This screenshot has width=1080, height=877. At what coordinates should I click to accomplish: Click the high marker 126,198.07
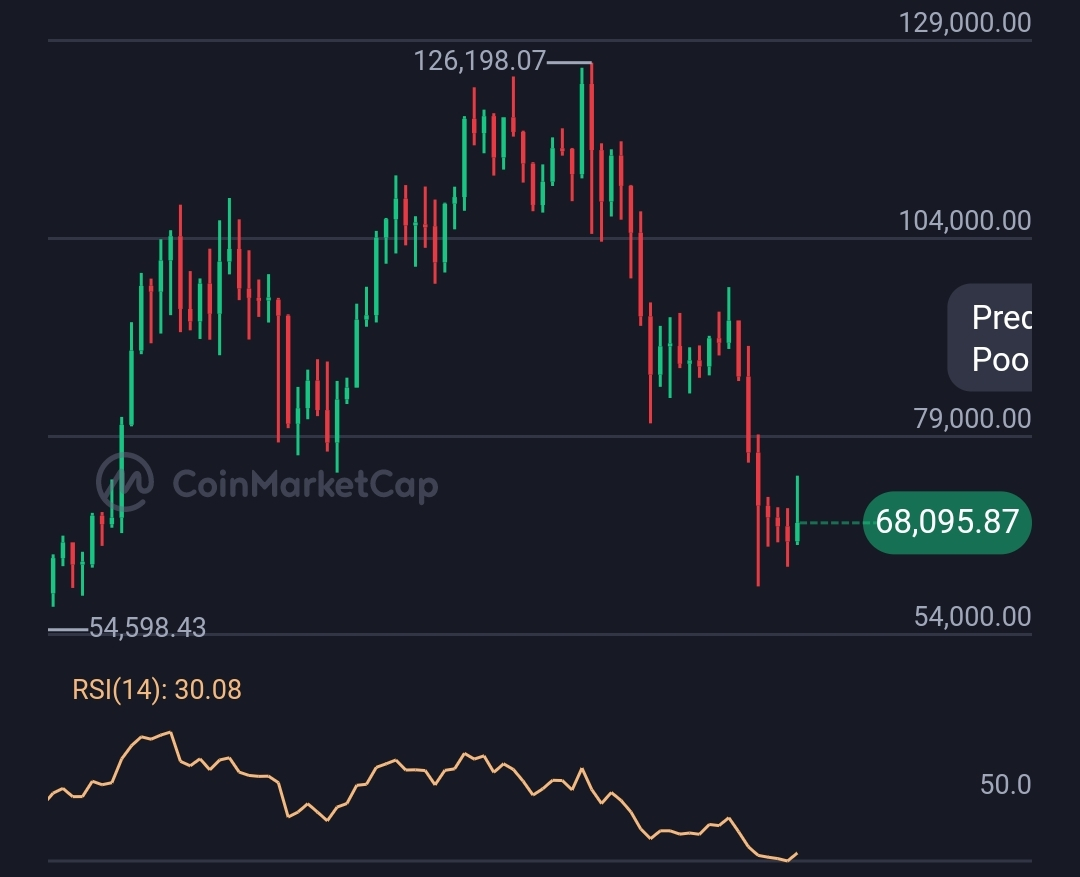(x=479, y=61)
